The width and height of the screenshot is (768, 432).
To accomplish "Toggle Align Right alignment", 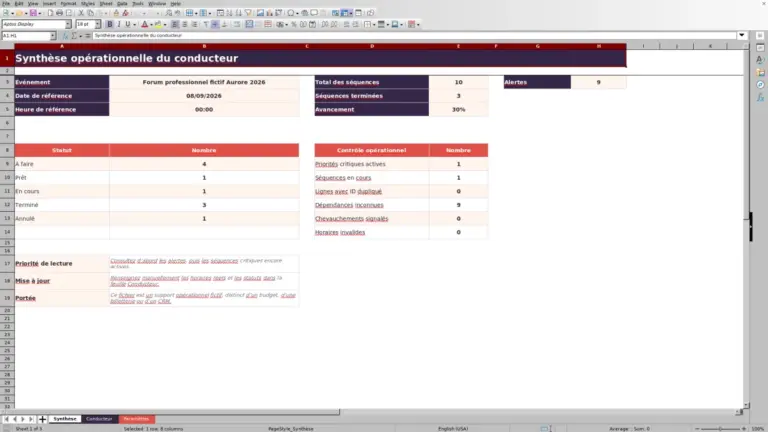I will (194, 24).
